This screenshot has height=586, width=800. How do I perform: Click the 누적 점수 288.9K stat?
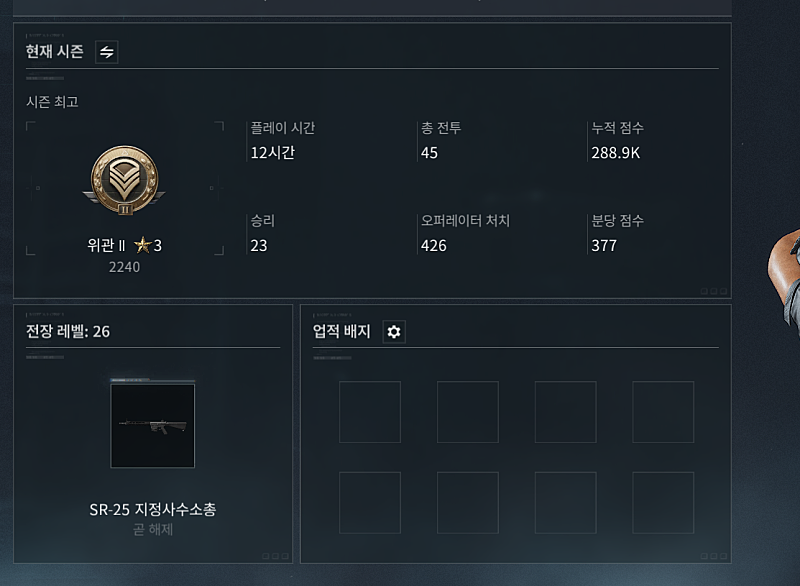pos(617,140)
